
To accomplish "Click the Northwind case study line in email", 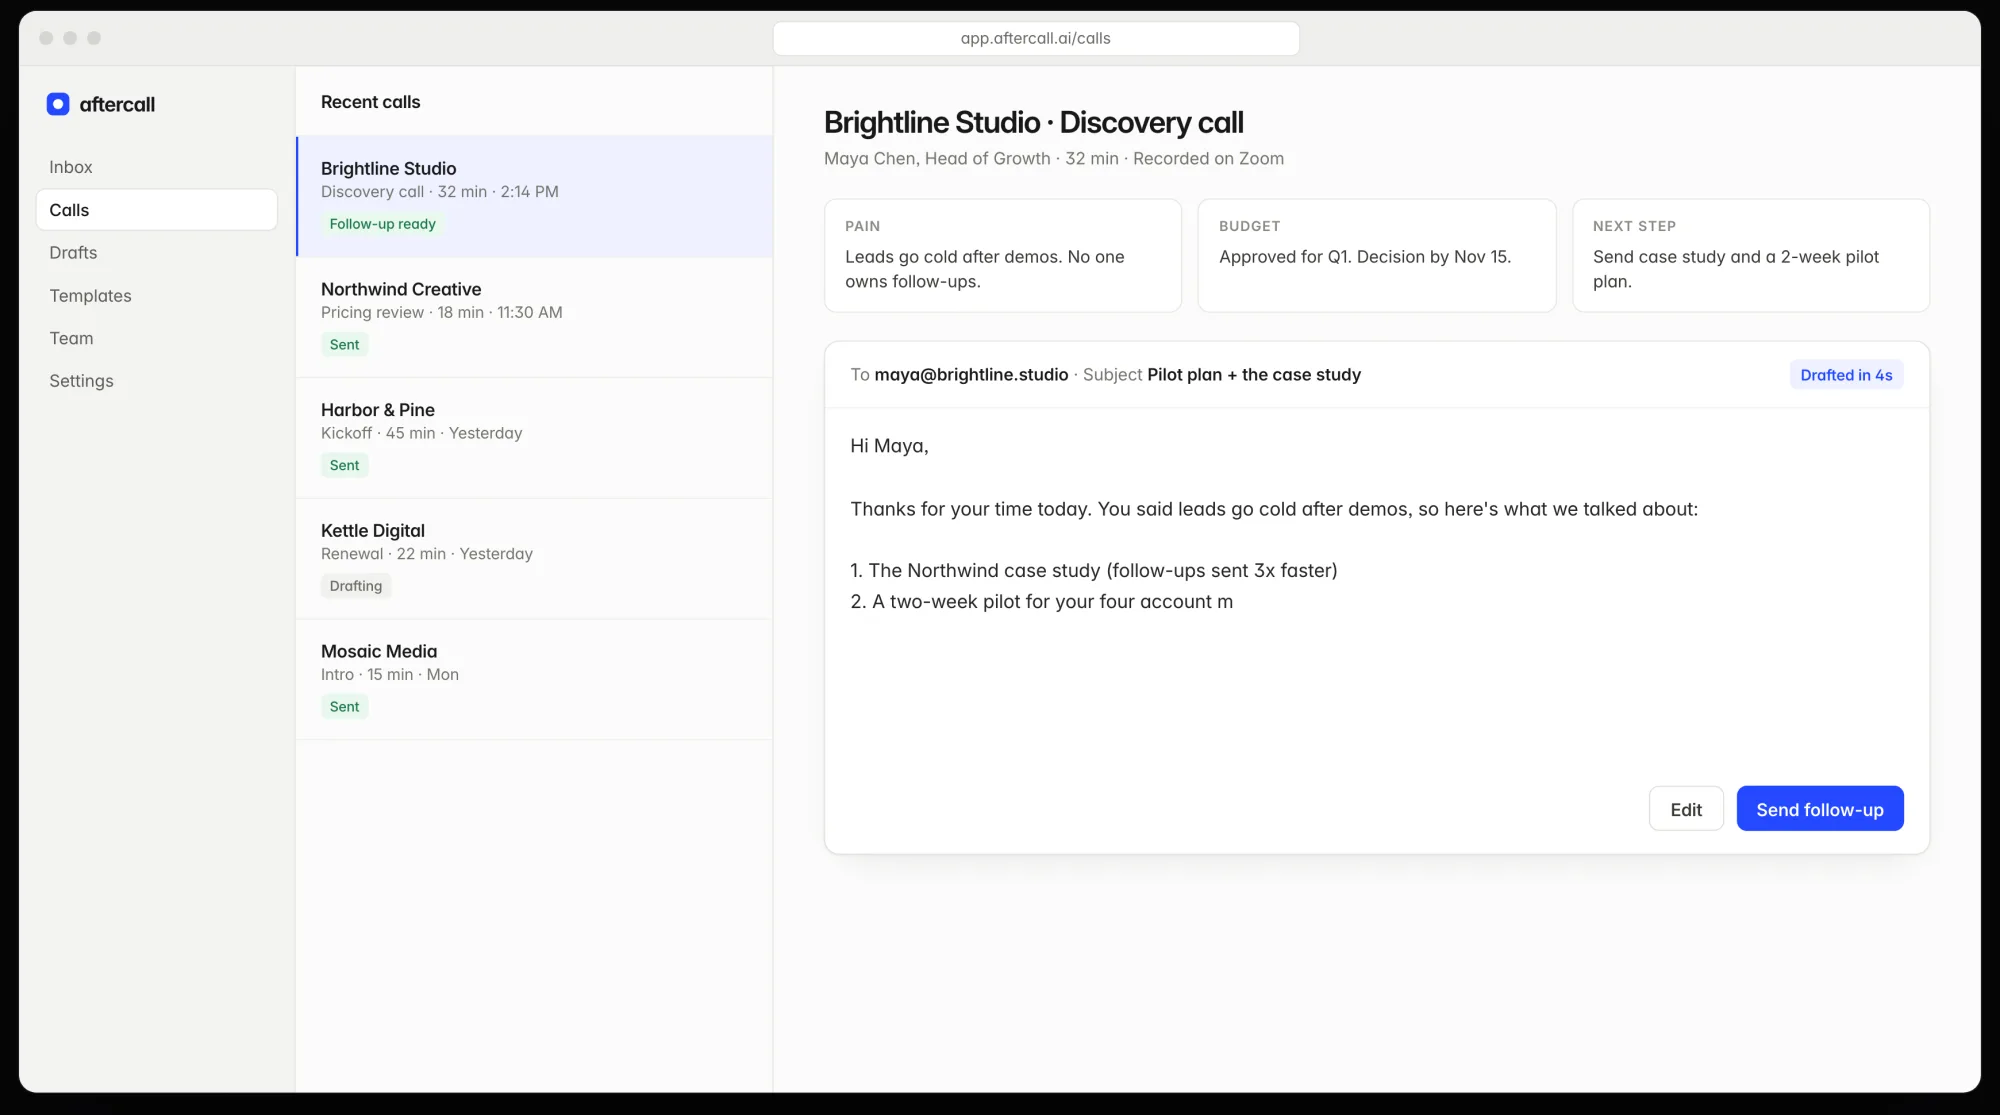I will pos(1094,571).
